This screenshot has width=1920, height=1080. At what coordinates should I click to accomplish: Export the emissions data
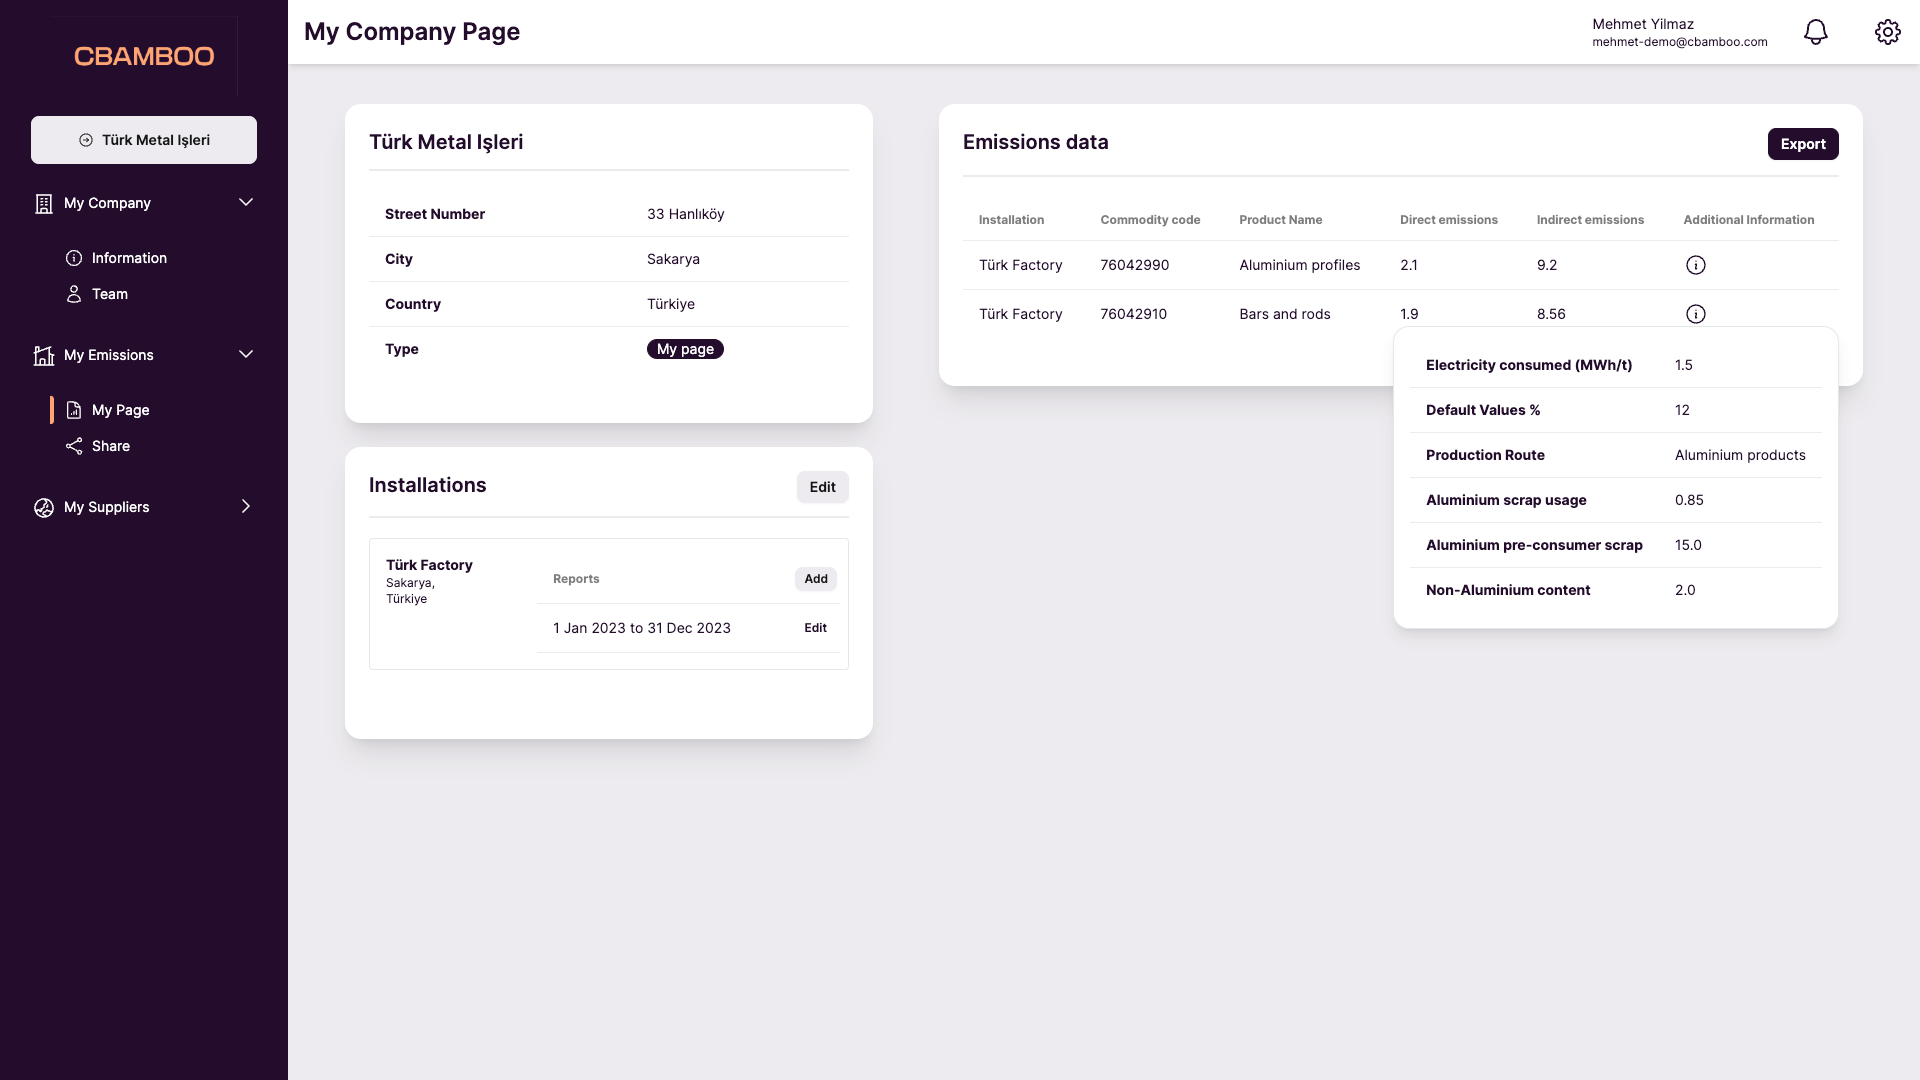point(1802,144)
